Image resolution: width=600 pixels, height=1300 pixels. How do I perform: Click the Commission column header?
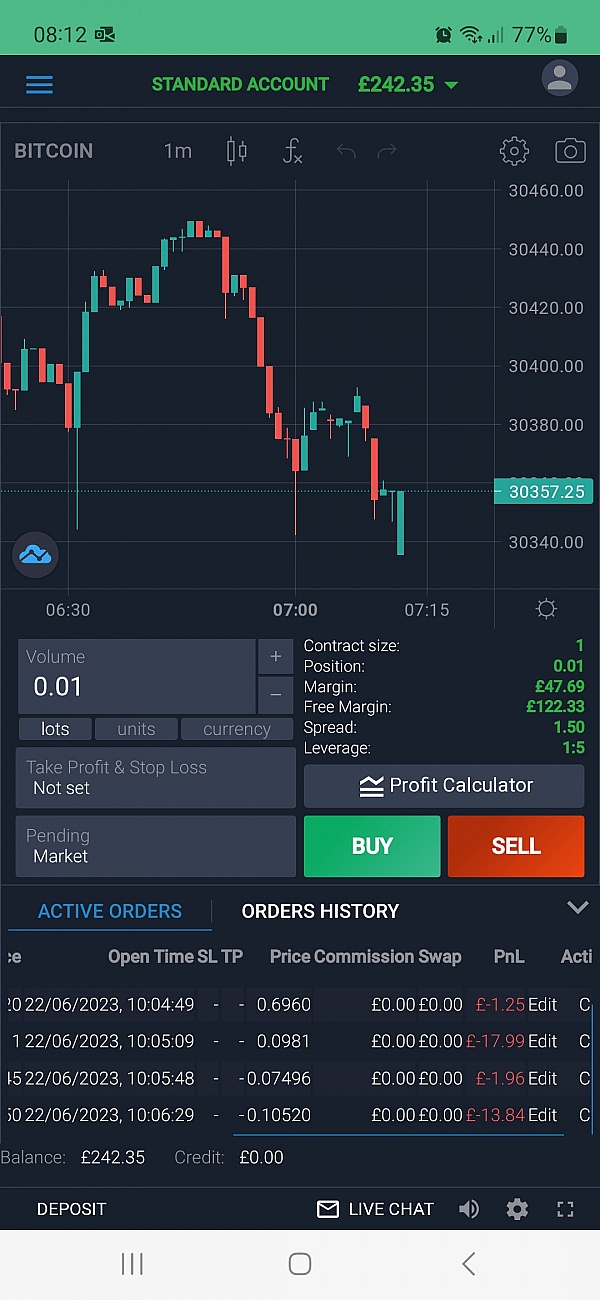364,957
